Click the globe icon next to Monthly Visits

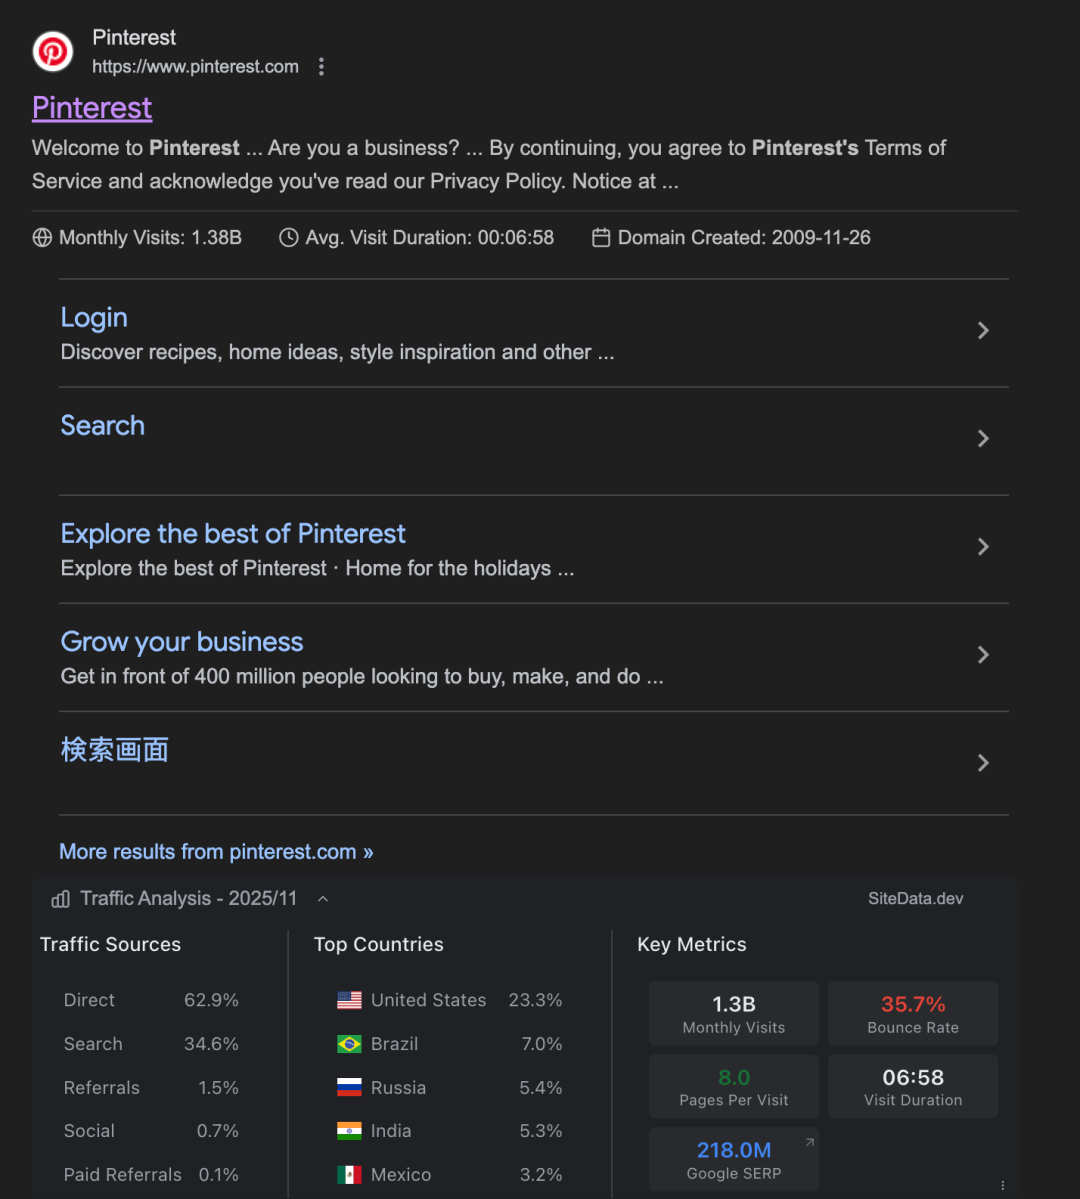tap(42, 238)
